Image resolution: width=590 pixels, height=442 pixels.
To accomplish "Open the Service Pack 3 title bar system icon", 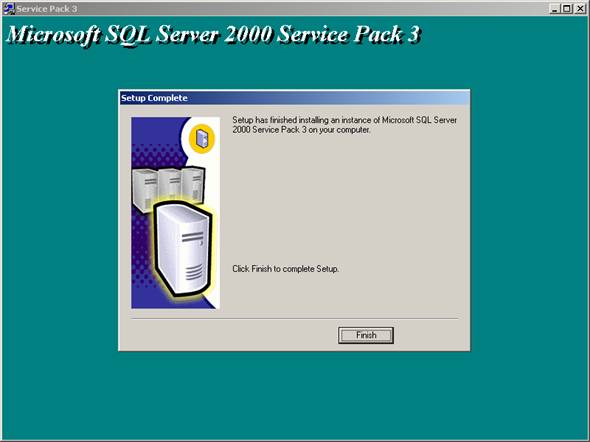I will click(9, 8).
